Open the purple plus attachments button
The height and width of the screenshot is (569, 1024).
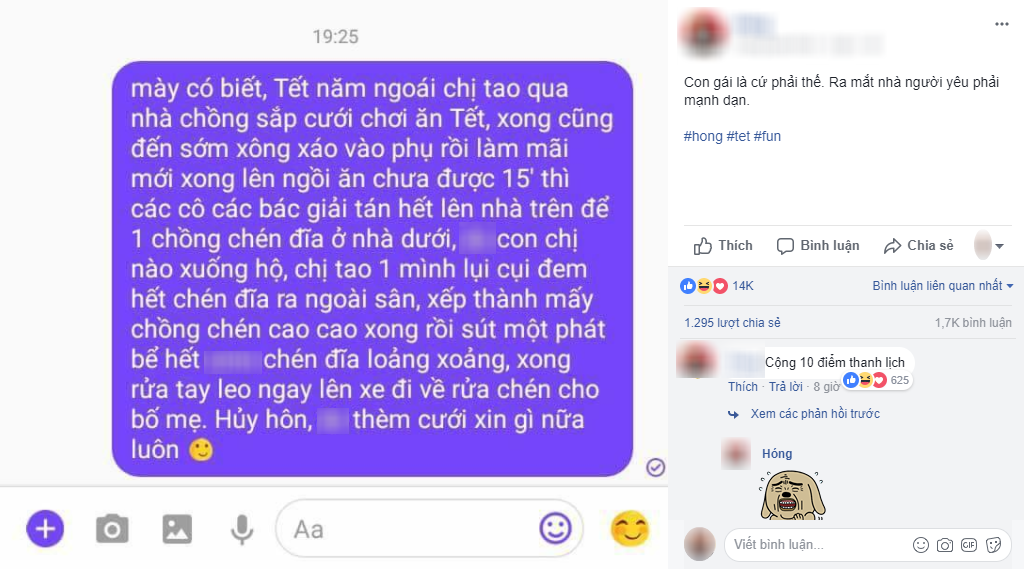pos(45,528)
